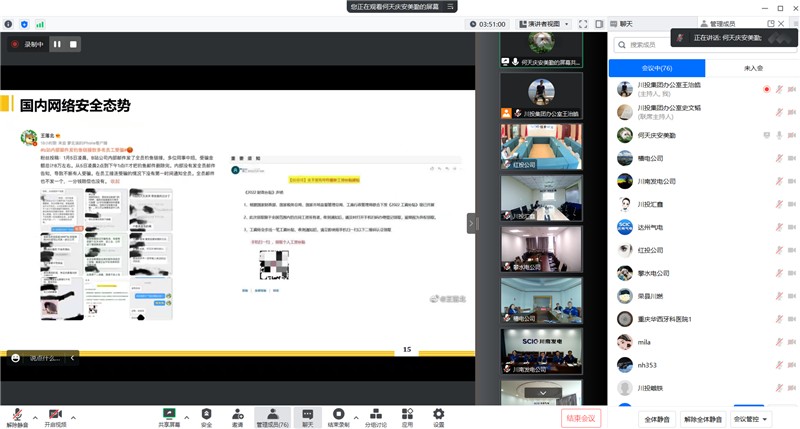Switch to the 未入会 tab
Viewport: 800px width, 429px height.
[x=752, y=68]
